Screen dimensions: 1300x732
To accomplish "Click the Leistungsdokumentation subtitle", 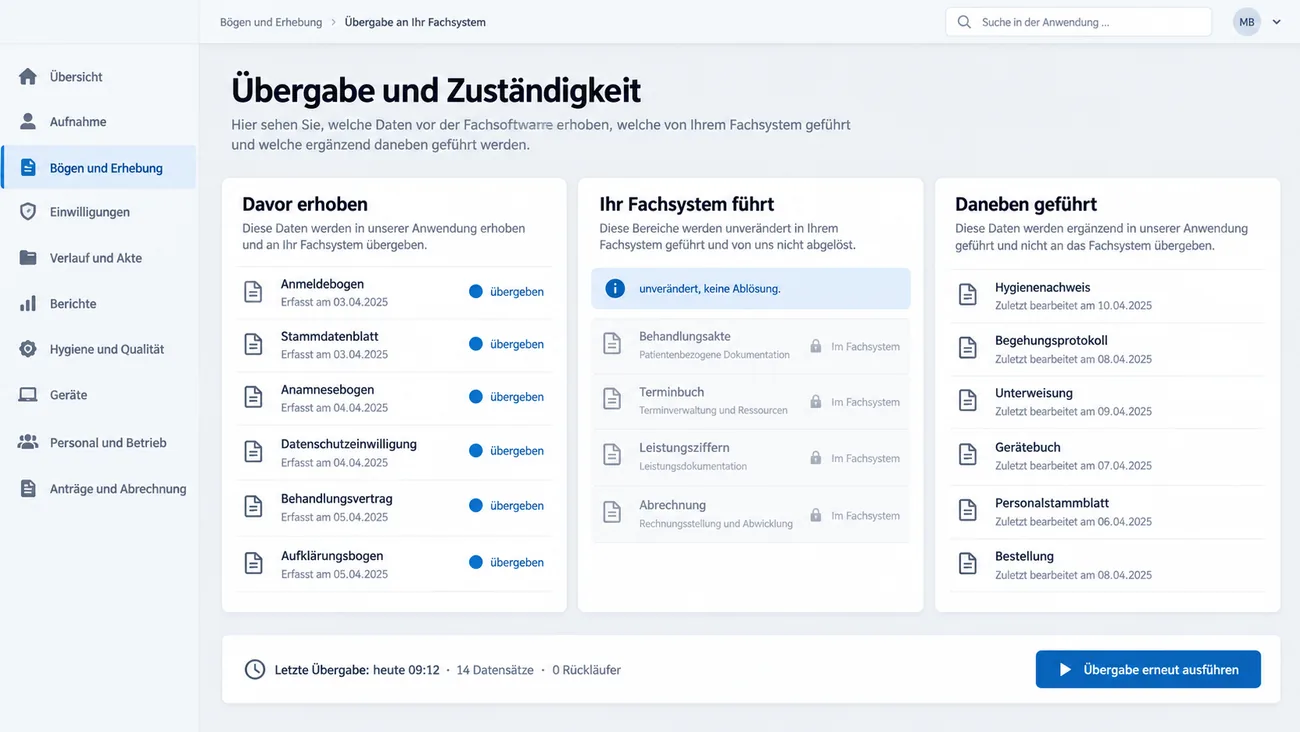I will [693, 466].
